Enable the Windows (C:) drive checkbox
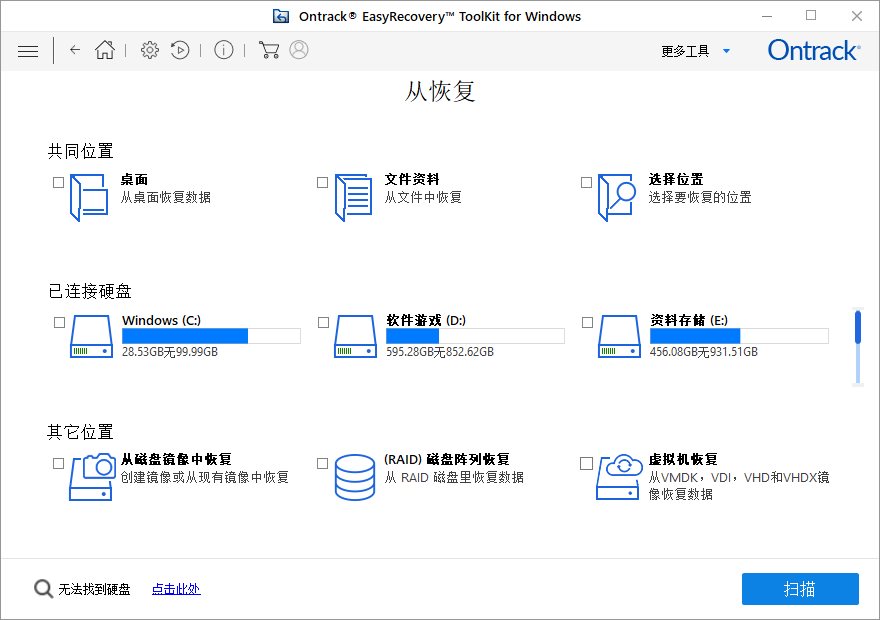The width and height of the screenshot is (880, 620). pyautogui.click(x=58, y=323)
